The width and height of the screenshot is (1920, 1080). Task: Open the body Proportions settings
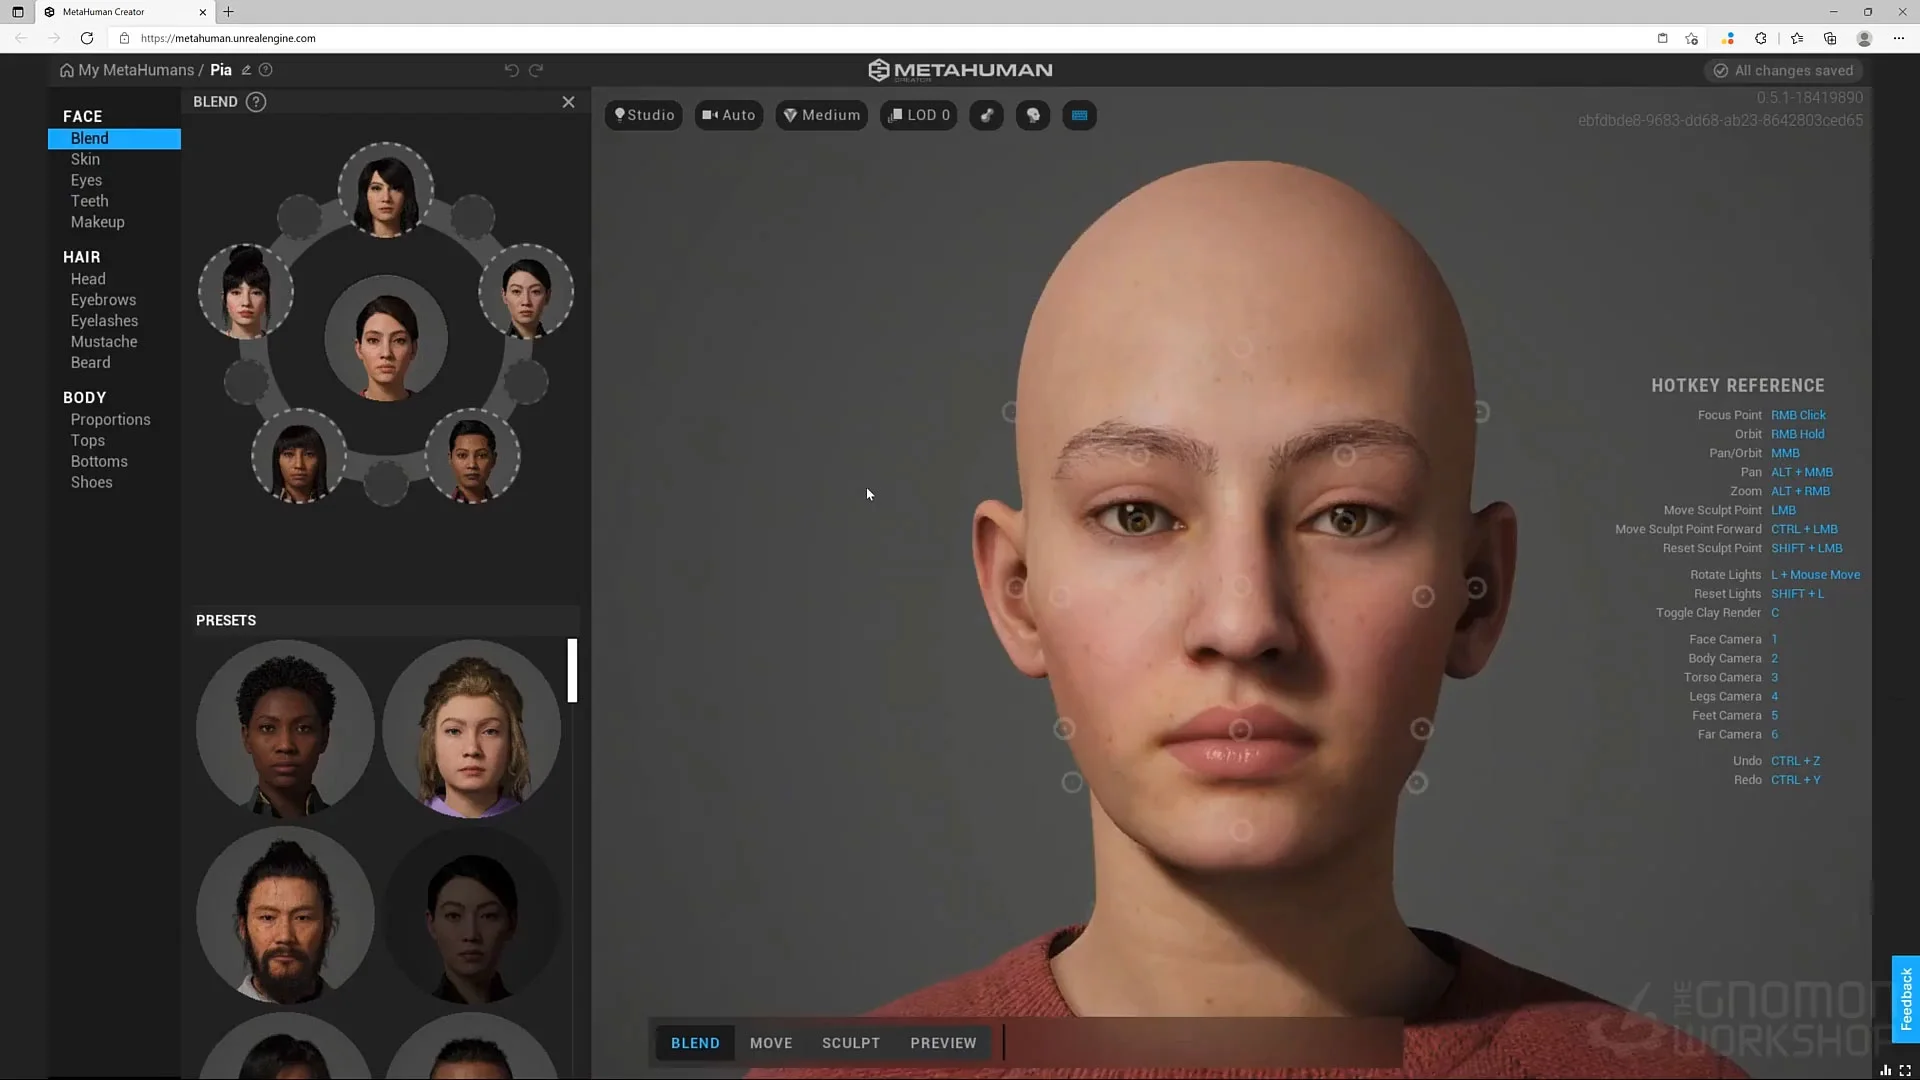(x=110, y=421)
